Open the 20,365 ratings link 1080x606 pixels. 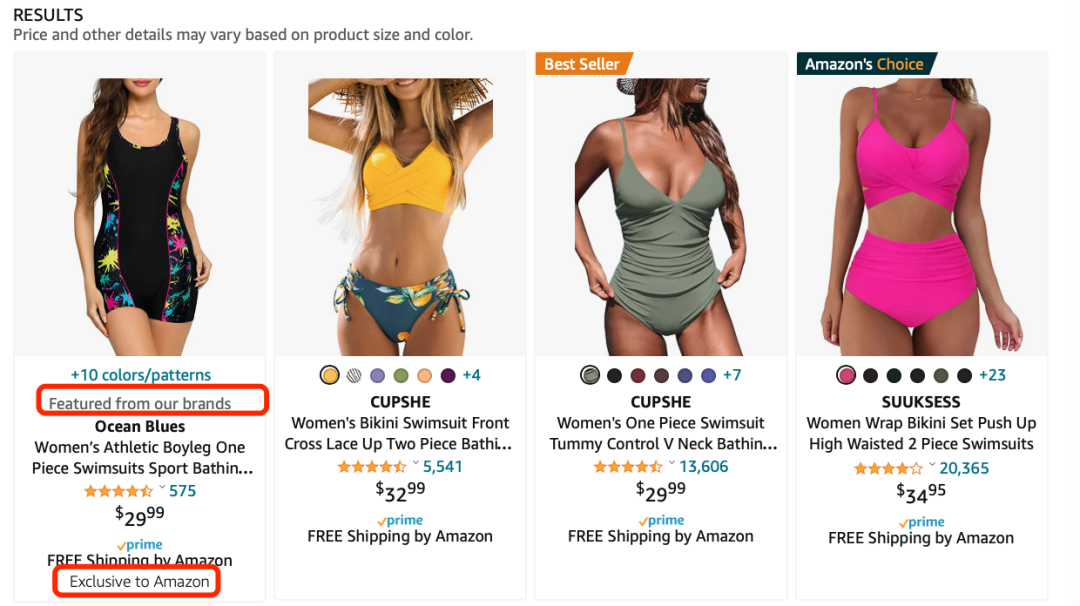click(964, 468)
